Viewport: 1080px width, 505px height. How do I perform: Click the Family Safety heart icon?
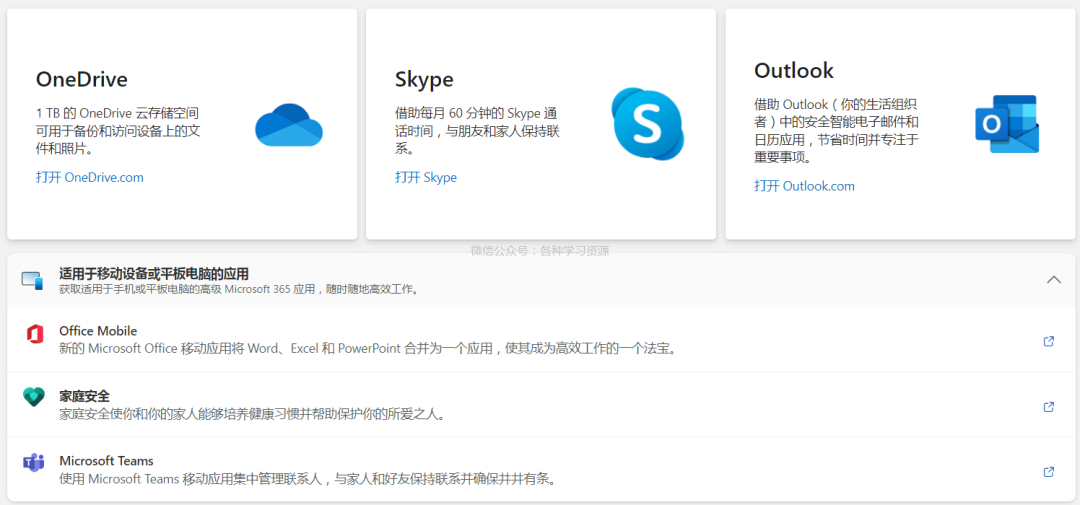[x=33, y=397]
